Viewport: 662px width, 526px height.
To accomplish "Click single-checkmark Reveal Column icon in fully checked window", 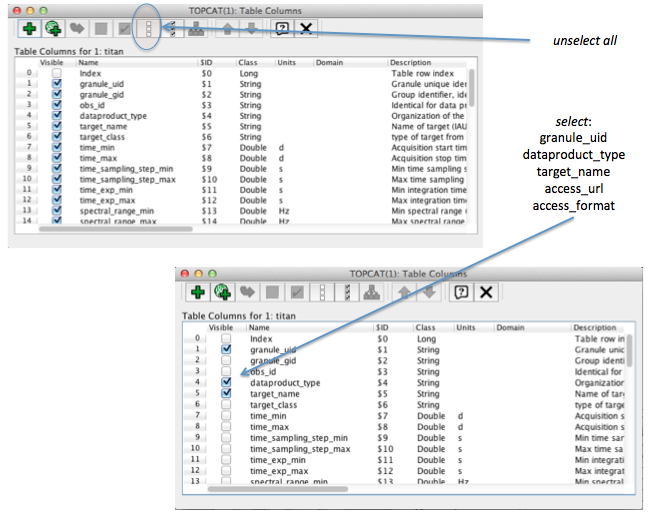I will tap(125, 29).
